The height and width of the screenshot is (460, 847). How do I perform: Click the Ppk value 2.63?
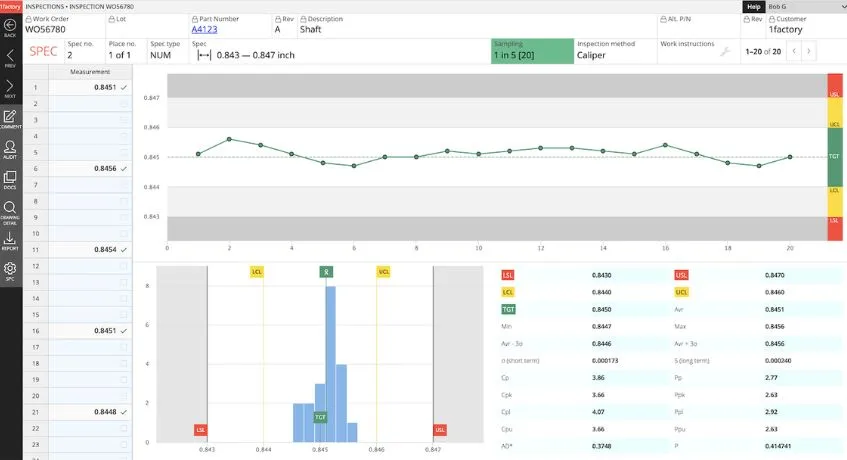(771, 395)
